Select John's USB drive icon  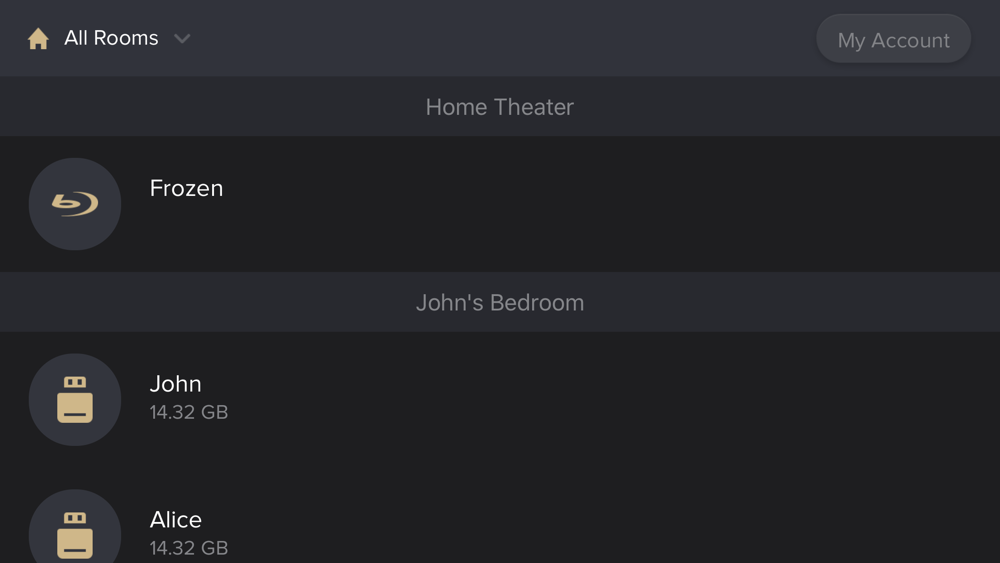(x=75, y=400)
